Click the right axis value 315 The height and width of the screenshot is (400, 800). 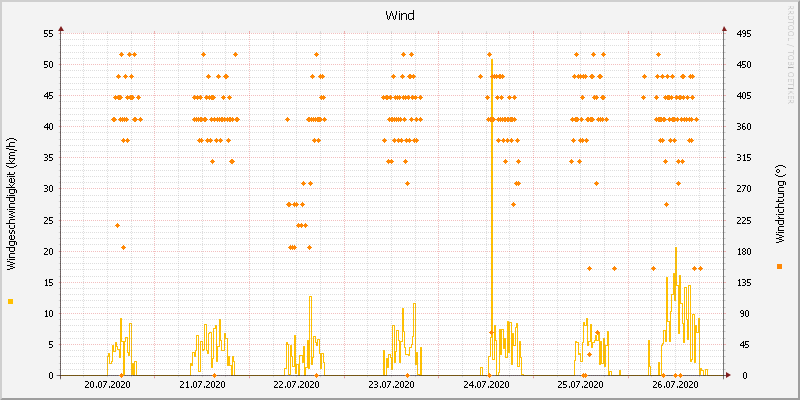744,158
